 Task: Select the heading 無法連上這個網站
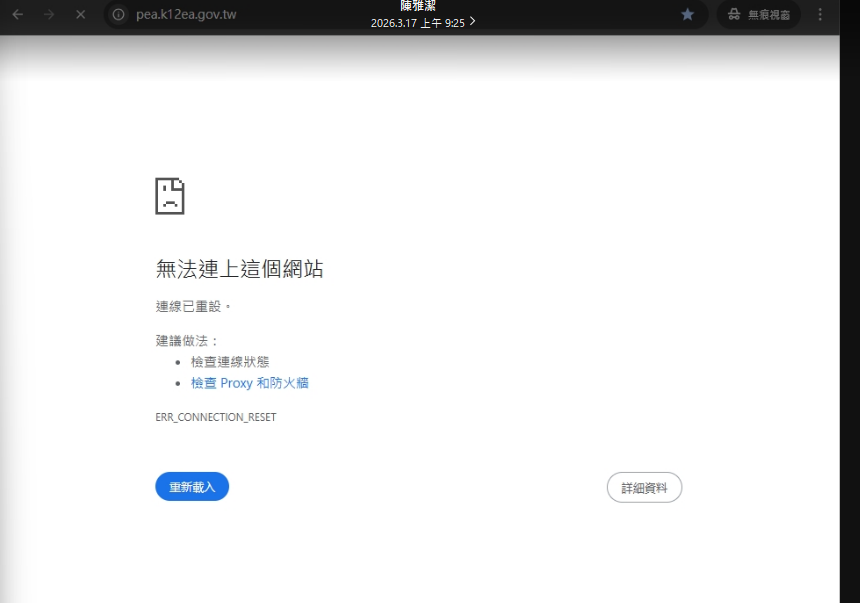[240, 269]
